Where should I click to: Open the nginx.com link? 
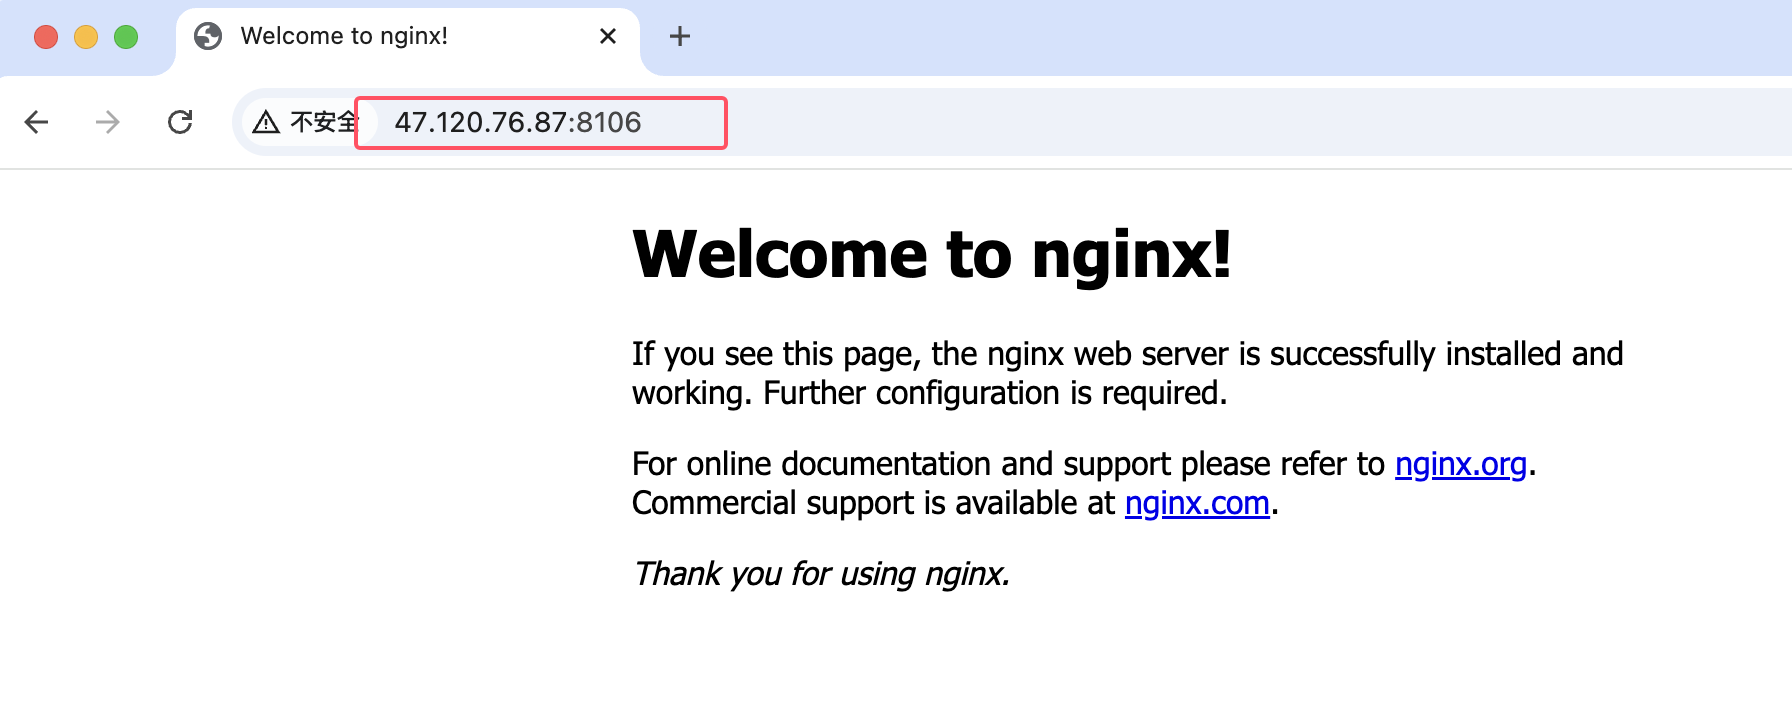pos(1197,503)
